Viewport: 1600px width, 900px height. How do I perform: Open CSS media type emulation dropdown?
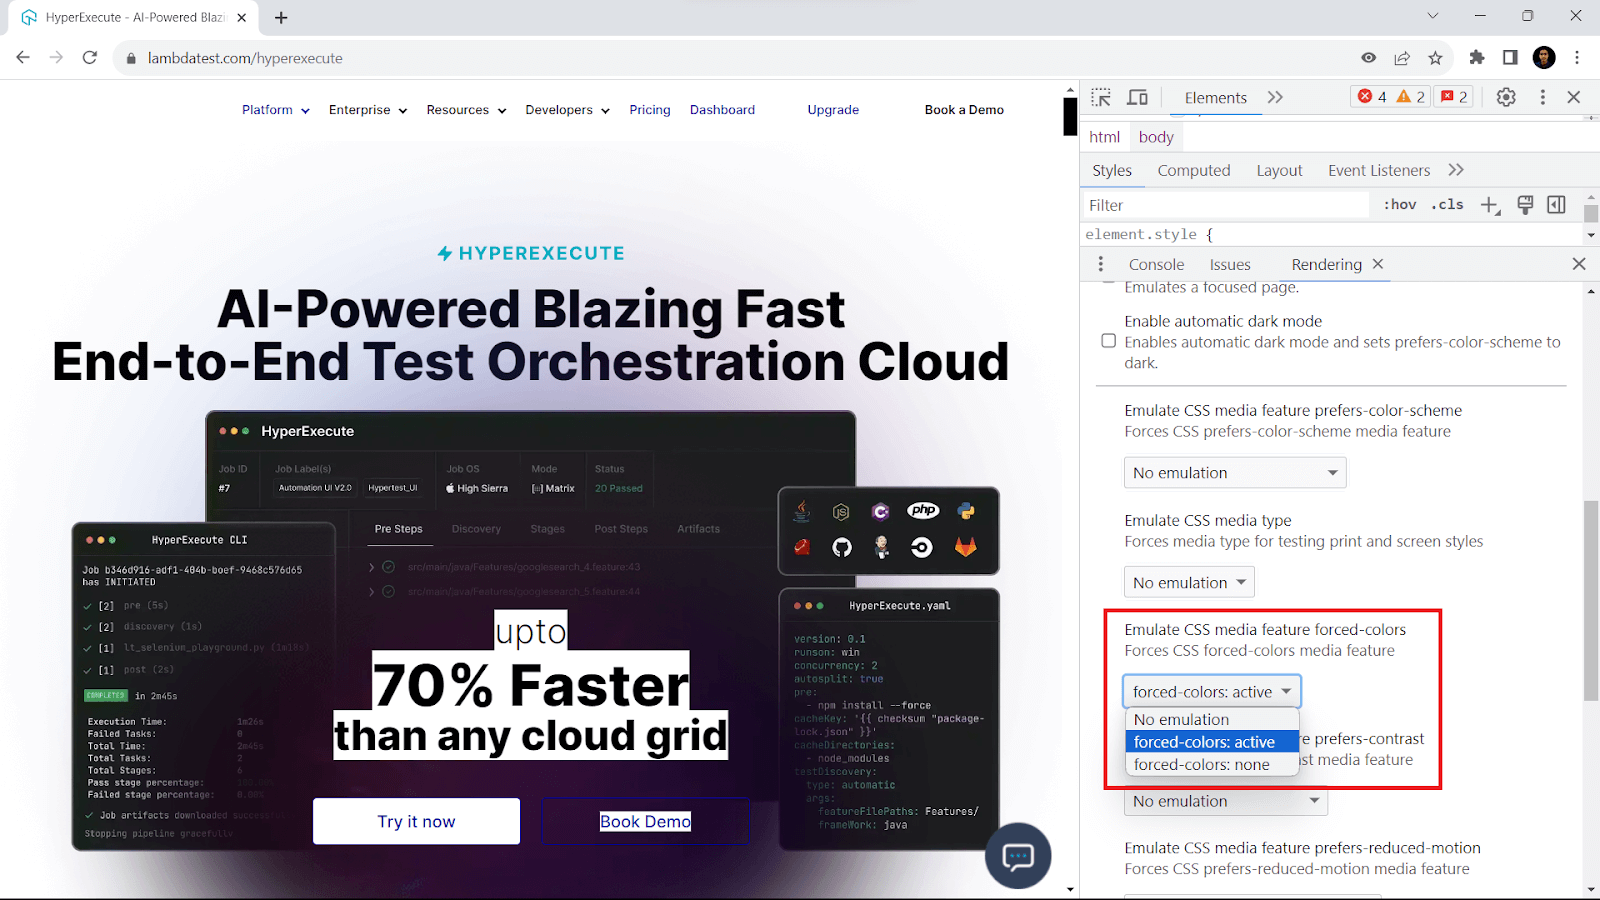click(1189, 582)
